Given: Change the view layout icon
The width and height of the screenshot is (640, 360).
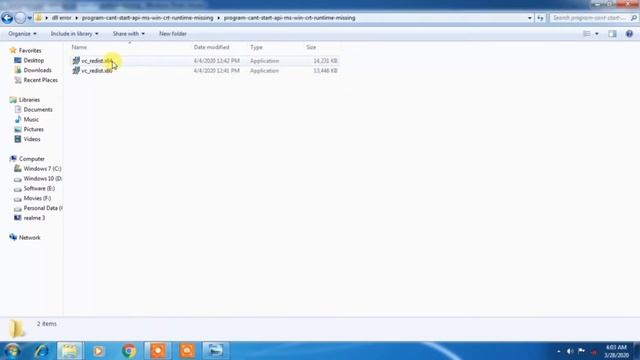Looking at the screenshot, I should (587, 34).
